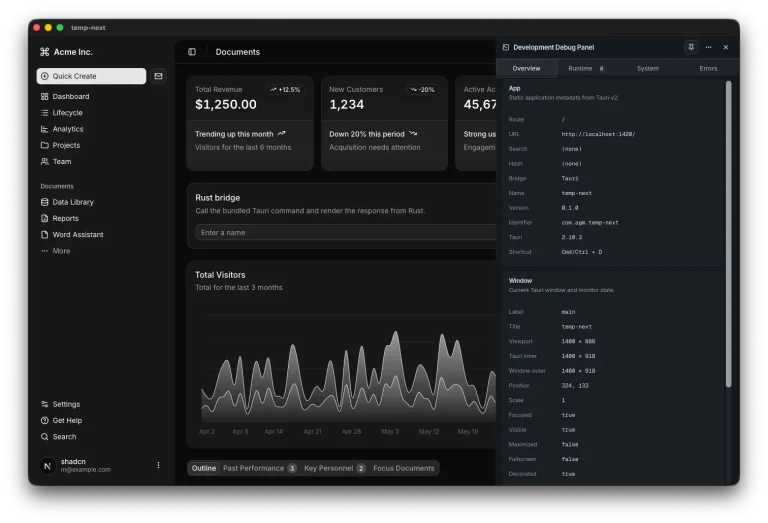768x523 pixels.
Task: Close the Development Debug Panel
Action: [726, 47]
